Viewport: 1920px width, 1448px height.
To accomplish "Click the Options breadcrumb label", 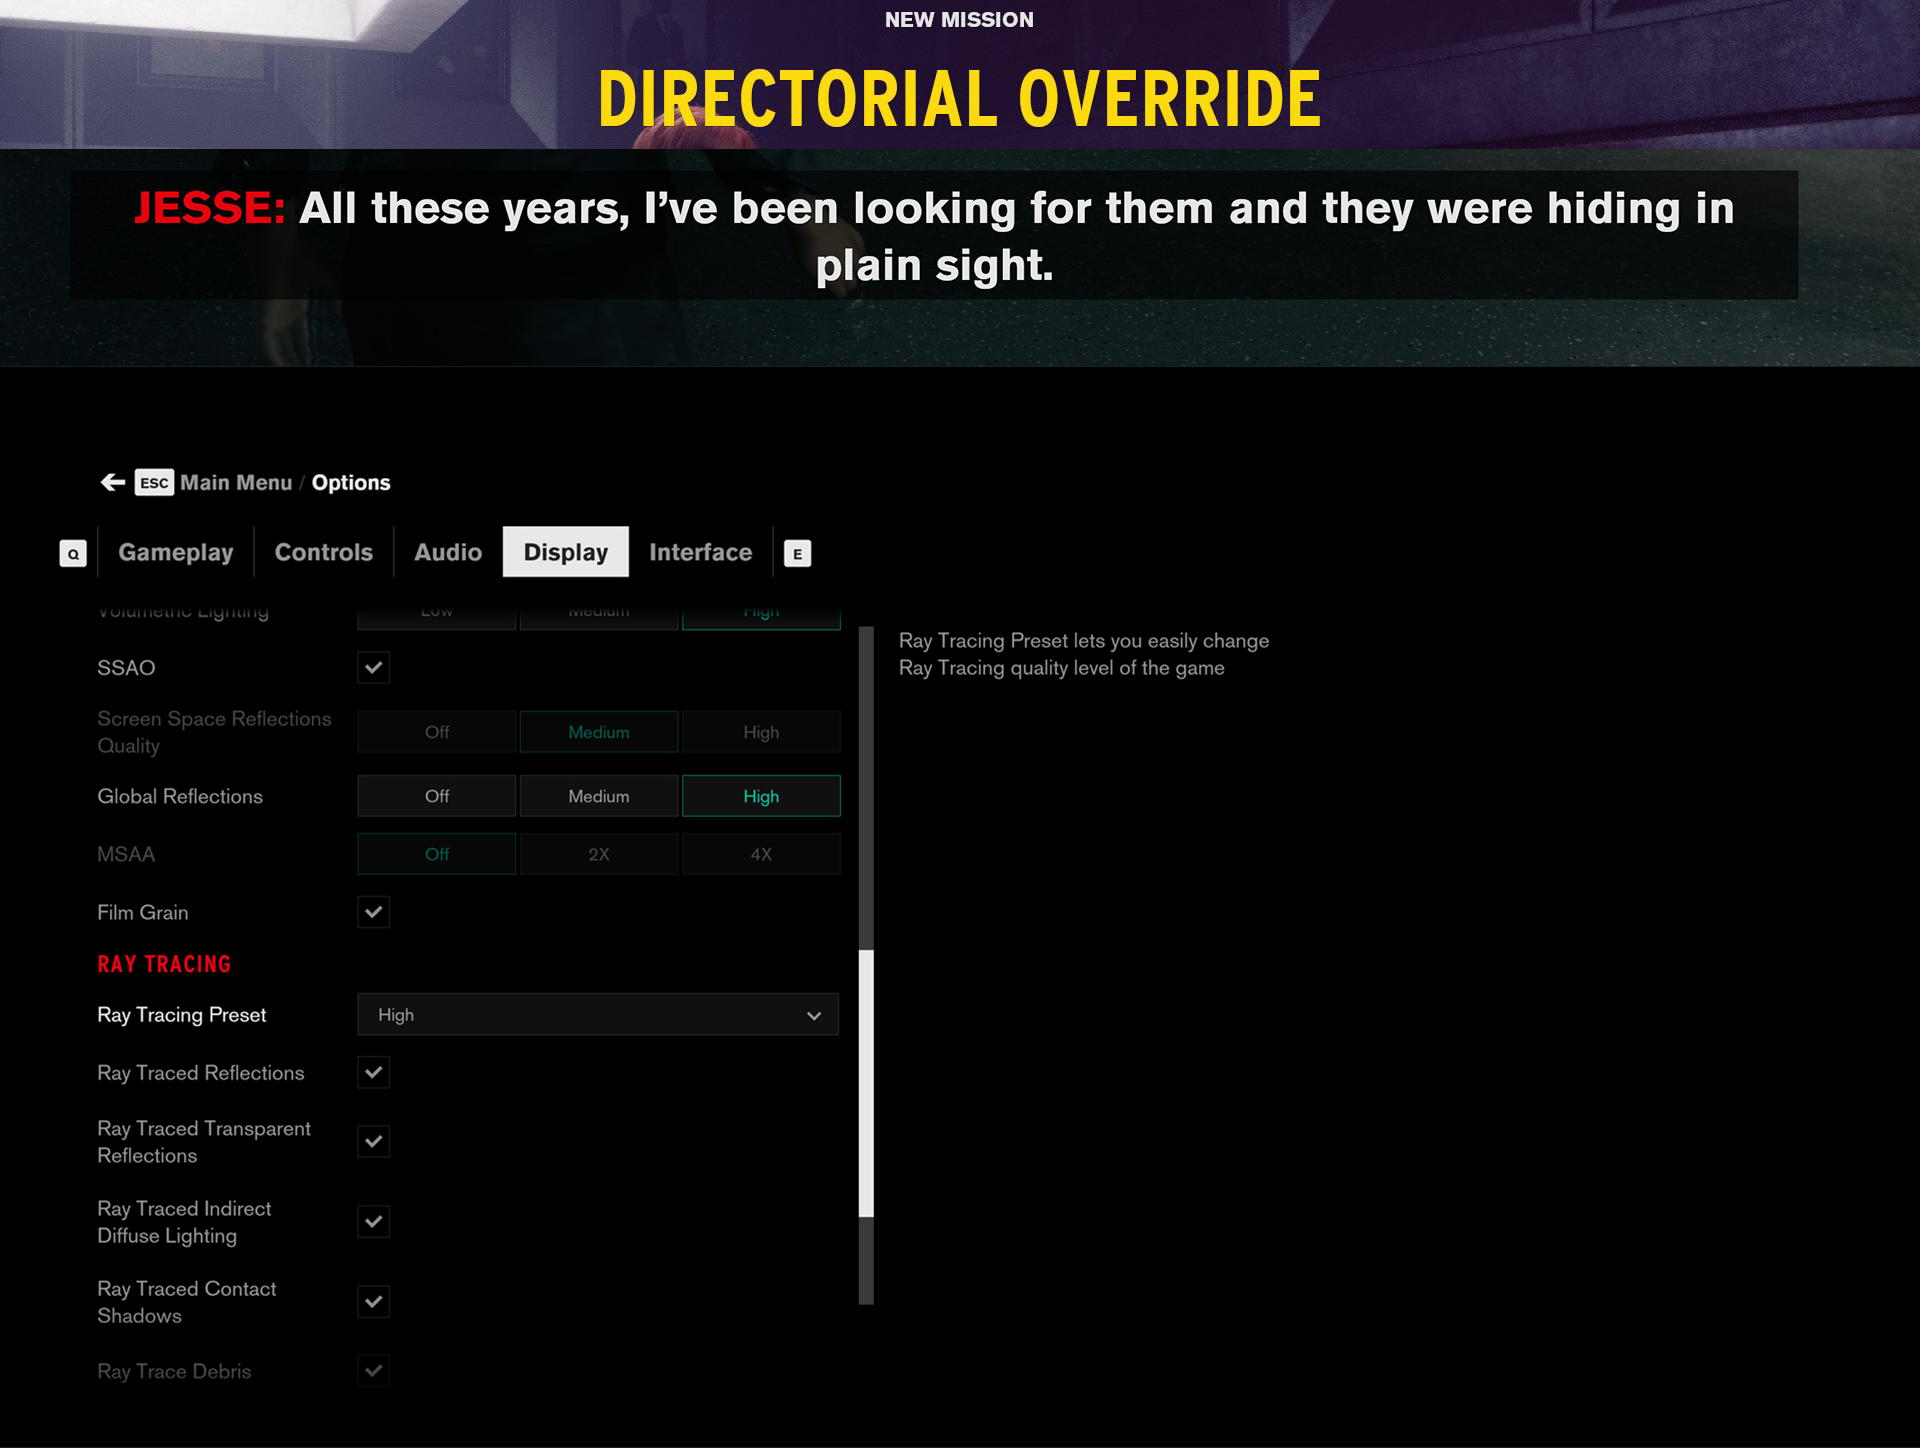I will (x=351, y=483).
